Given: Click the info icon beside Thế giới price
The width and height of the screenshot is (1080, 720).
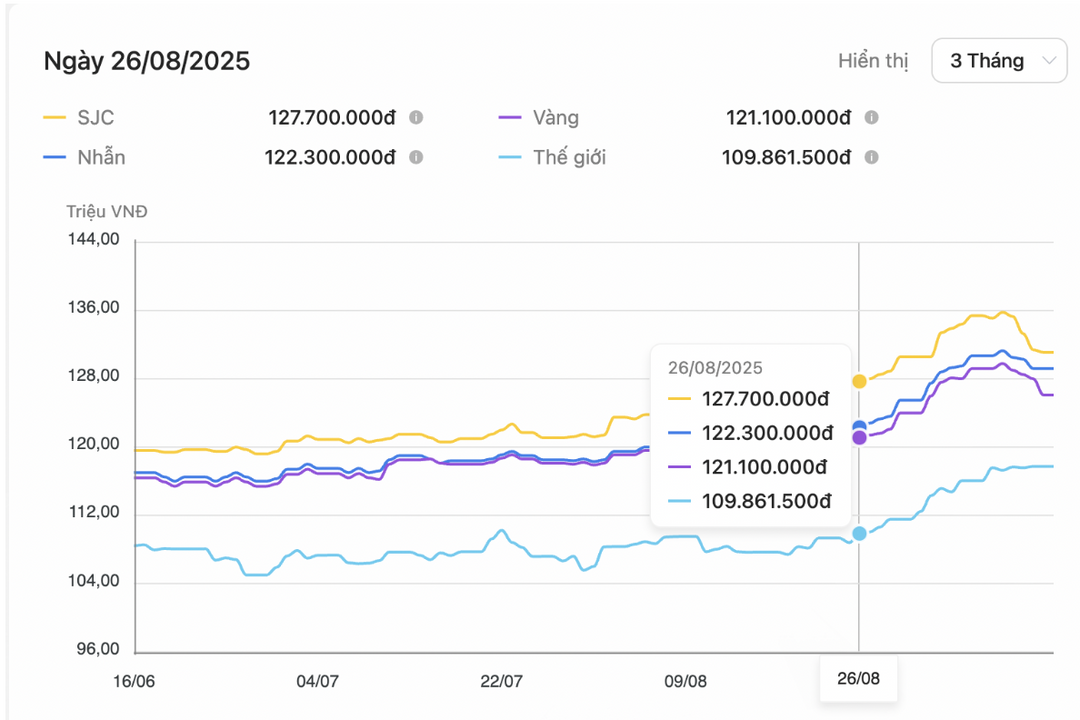Looking at the screenshot, I should point(871,158).
